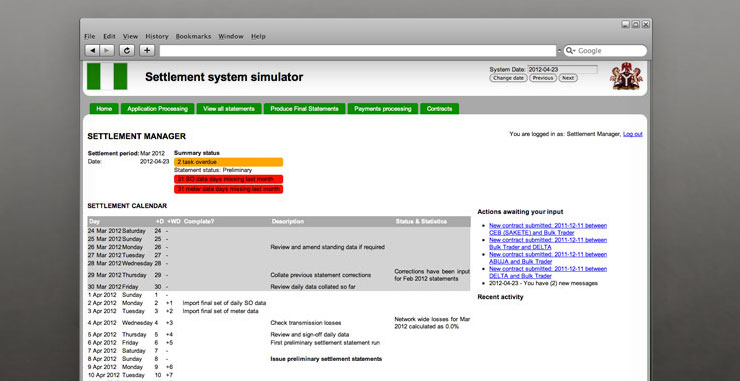
Task: Click the red '31 SO data days missing' bar
Action: tap(228, 179)
